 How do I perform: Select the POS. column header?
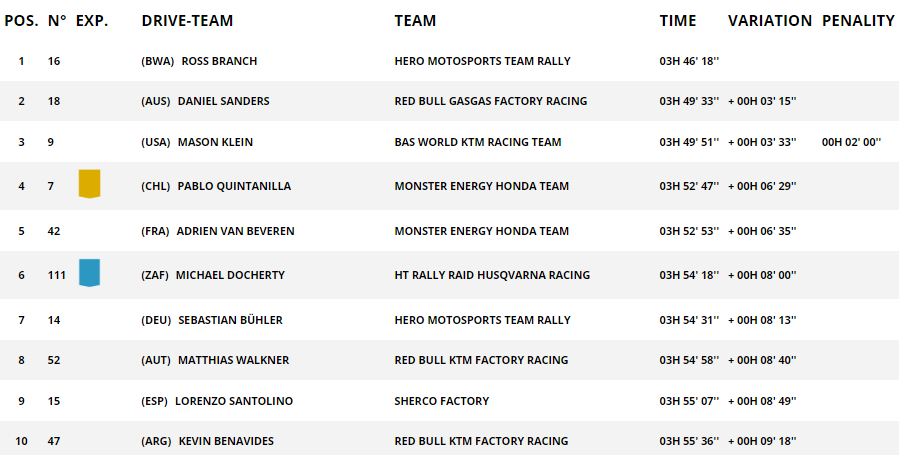(21, 21)
